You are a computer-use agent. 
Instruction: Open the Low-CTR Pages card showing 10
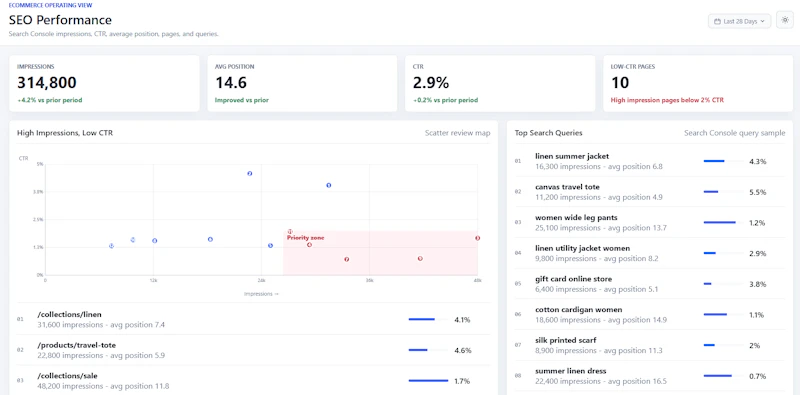point(698,84)
